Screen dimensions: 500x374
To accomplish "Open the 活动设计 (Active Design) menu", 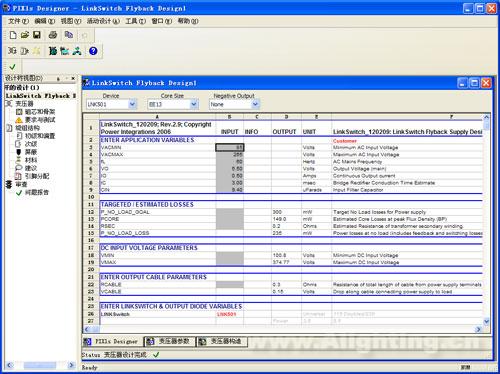I will pyautogui.click(x=103, y=21).
